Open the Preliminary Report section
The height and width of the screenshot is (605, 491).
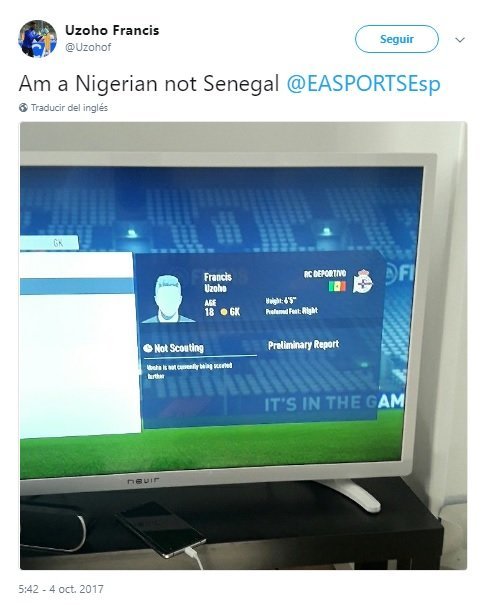pyautogui.click(x=304, y=345)
